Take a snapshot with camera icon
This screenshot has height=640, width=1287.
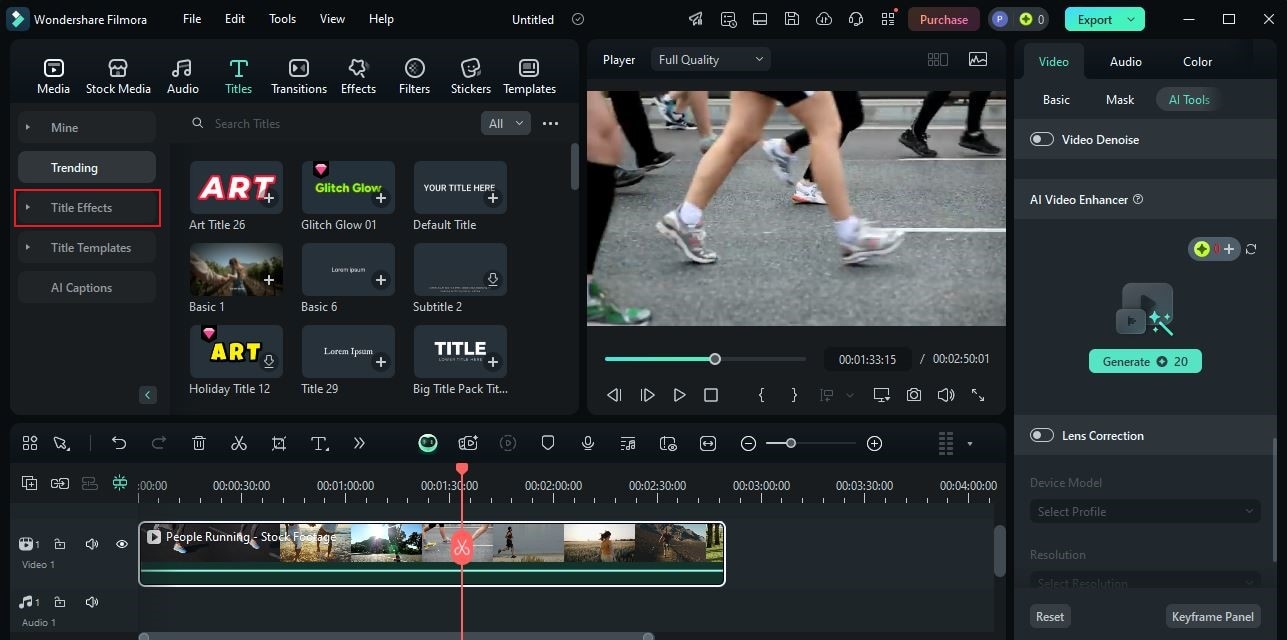914,395
